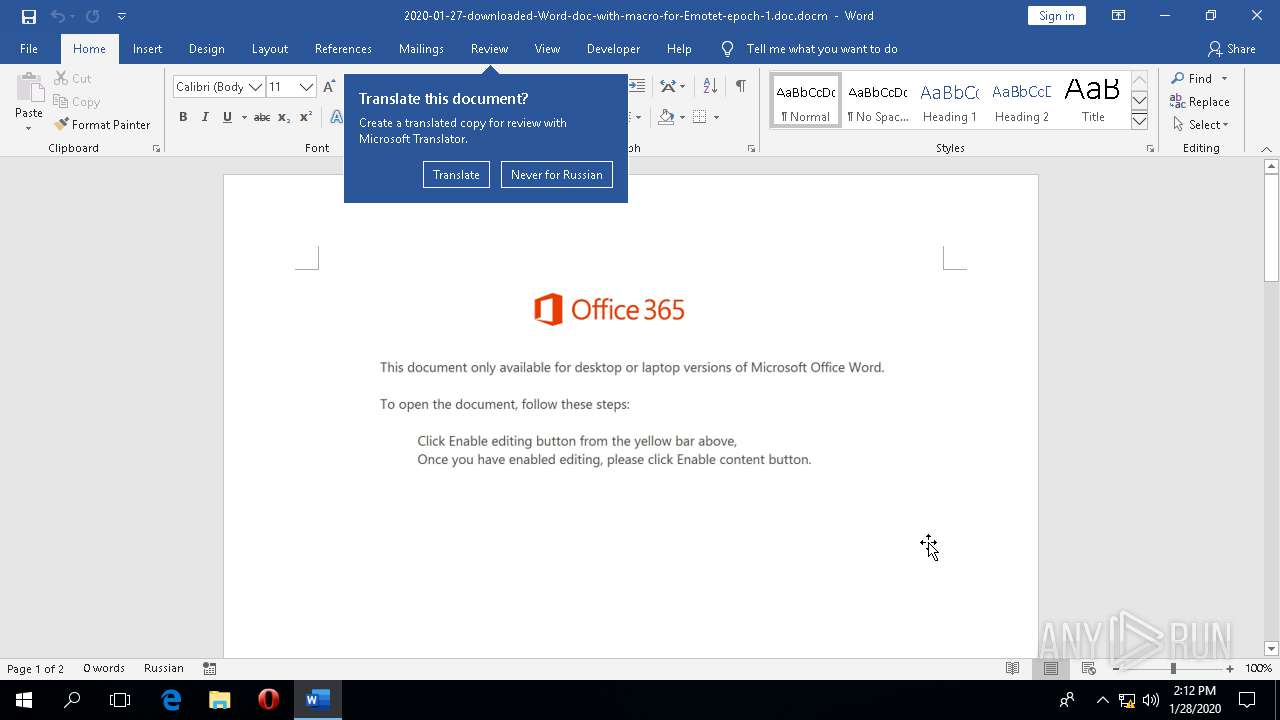The image size is (1280, 720).
Task: Open the Replace dialog
Action: point(1199,101)
